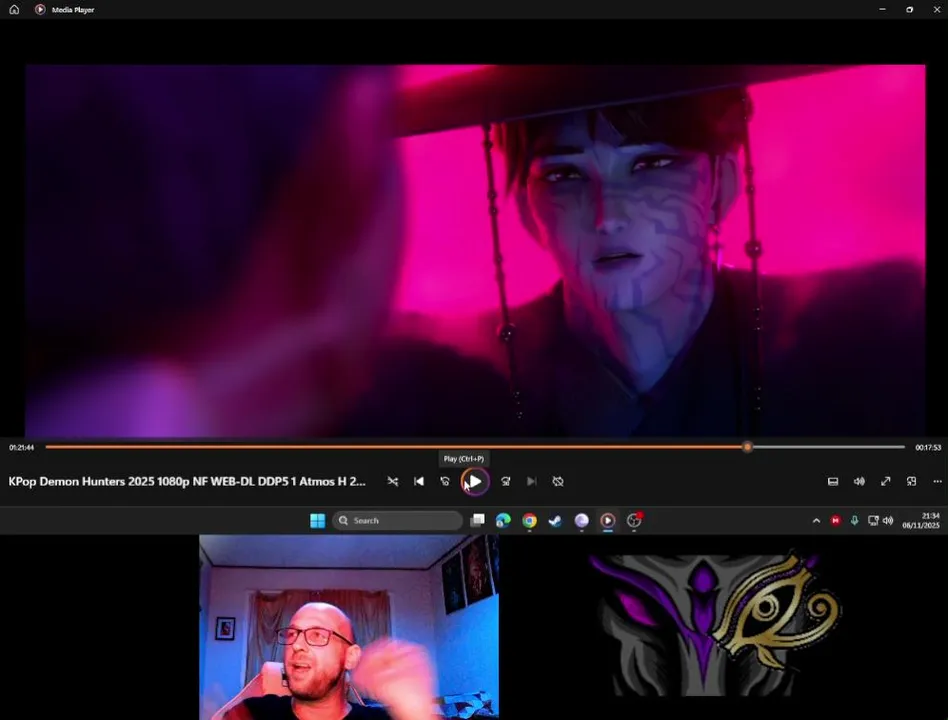Switch to mini player view
Image resolution: width=948 pixels, height=720 pixels.
coord(911,482)
